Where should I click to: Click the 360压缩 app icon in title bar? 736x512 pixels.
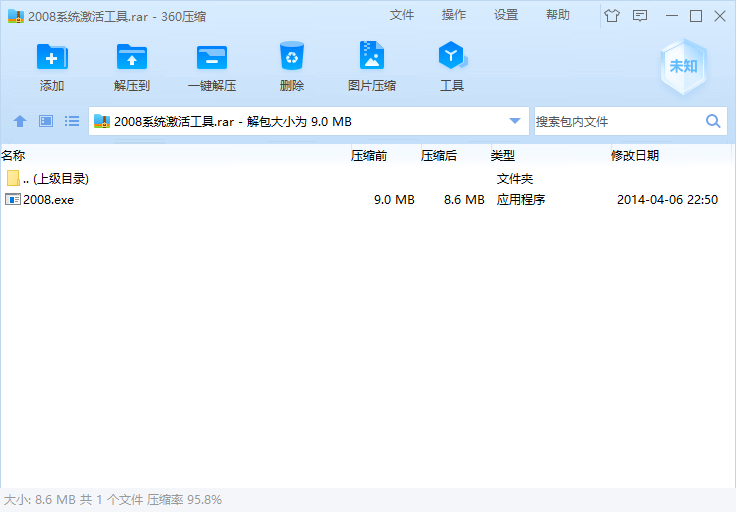tap(16, 16)
